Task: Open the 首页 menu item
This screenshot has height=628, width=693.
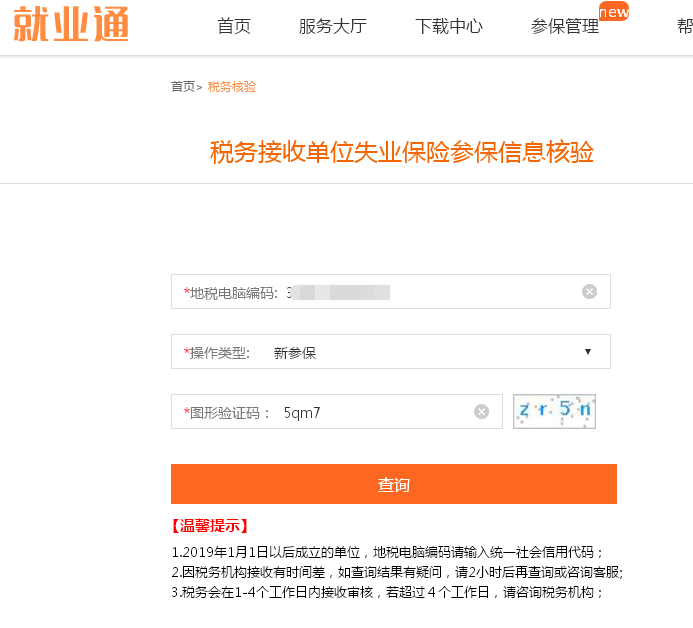Action: [x=234, y=27]
